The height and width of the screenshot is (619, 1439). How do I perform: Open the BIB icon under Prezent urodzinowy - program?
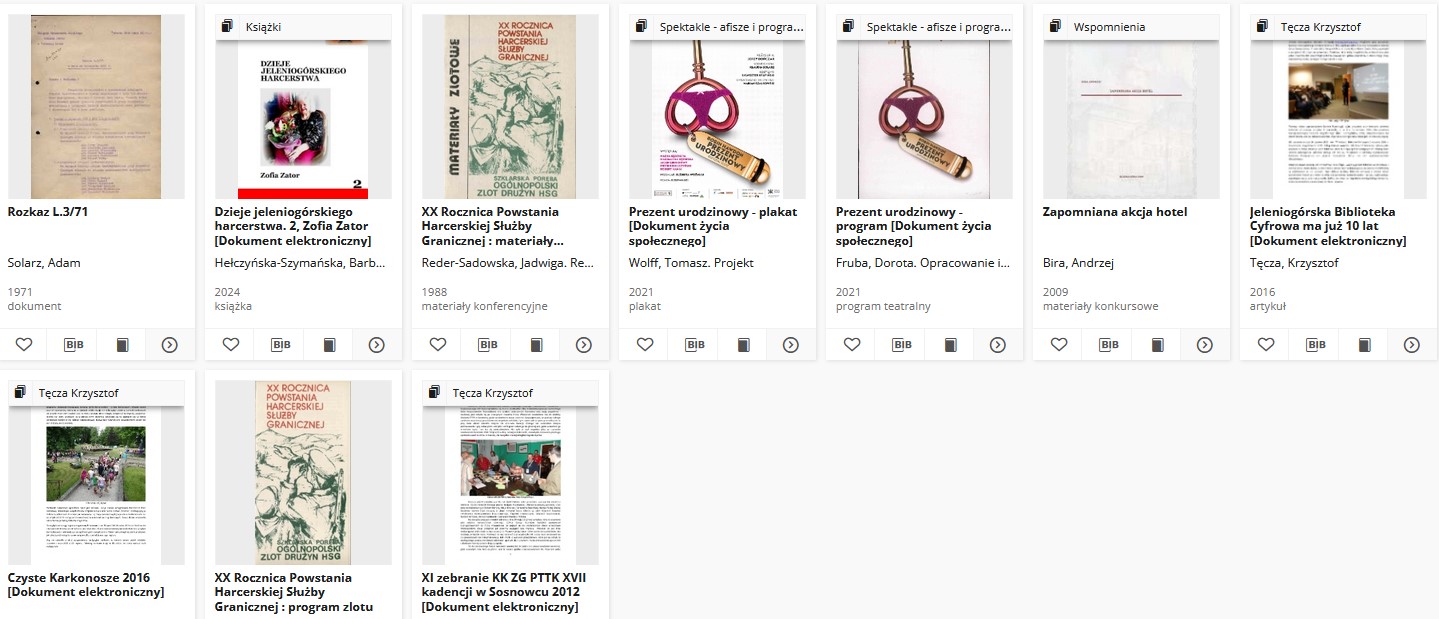coord(901,344)
